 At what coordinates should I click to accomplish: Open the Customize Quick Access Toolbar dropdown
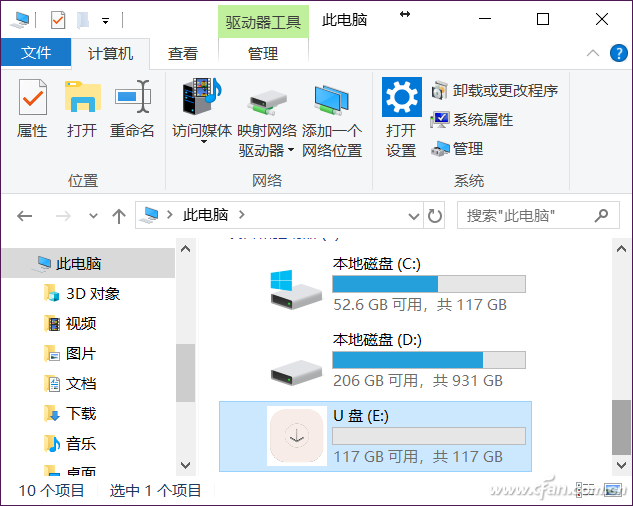click(x=105, y=21)
